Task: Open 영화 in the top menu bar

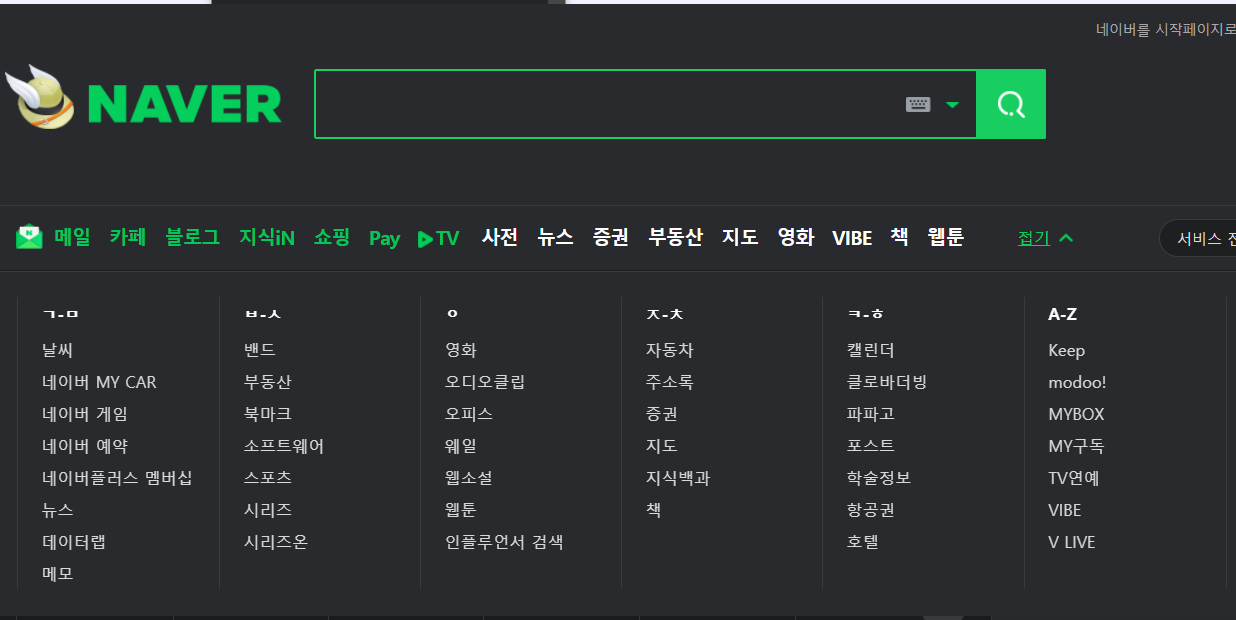Action: click(796, 237)
